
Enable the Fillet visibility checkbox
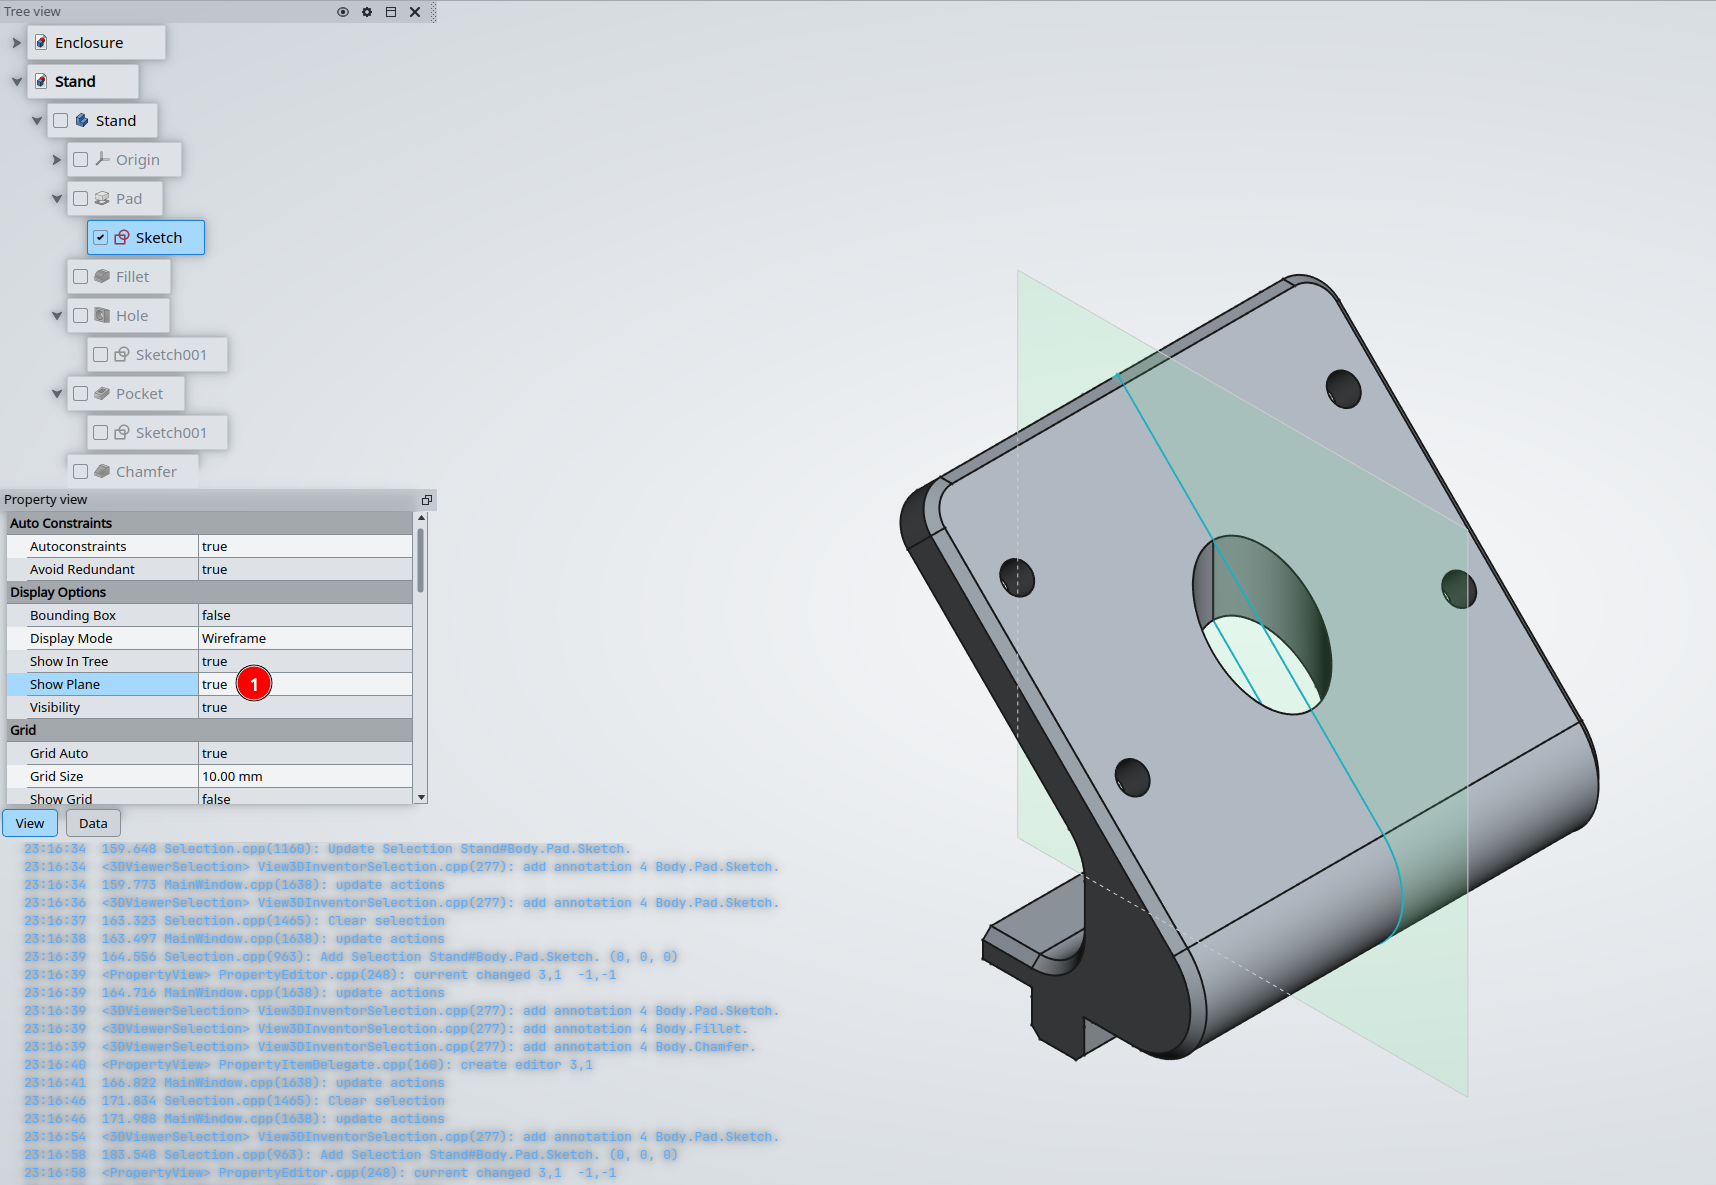tap(80, 276)
